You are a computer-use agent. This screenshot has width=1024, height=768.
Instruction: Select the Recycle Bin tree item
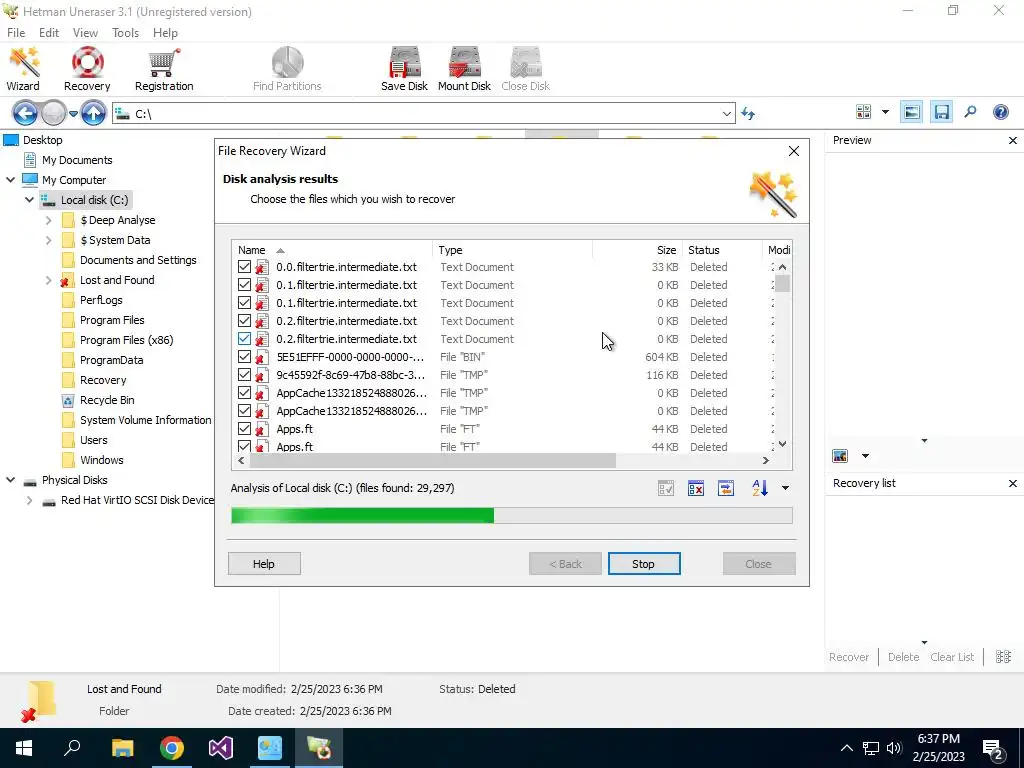tap(106, 400)
